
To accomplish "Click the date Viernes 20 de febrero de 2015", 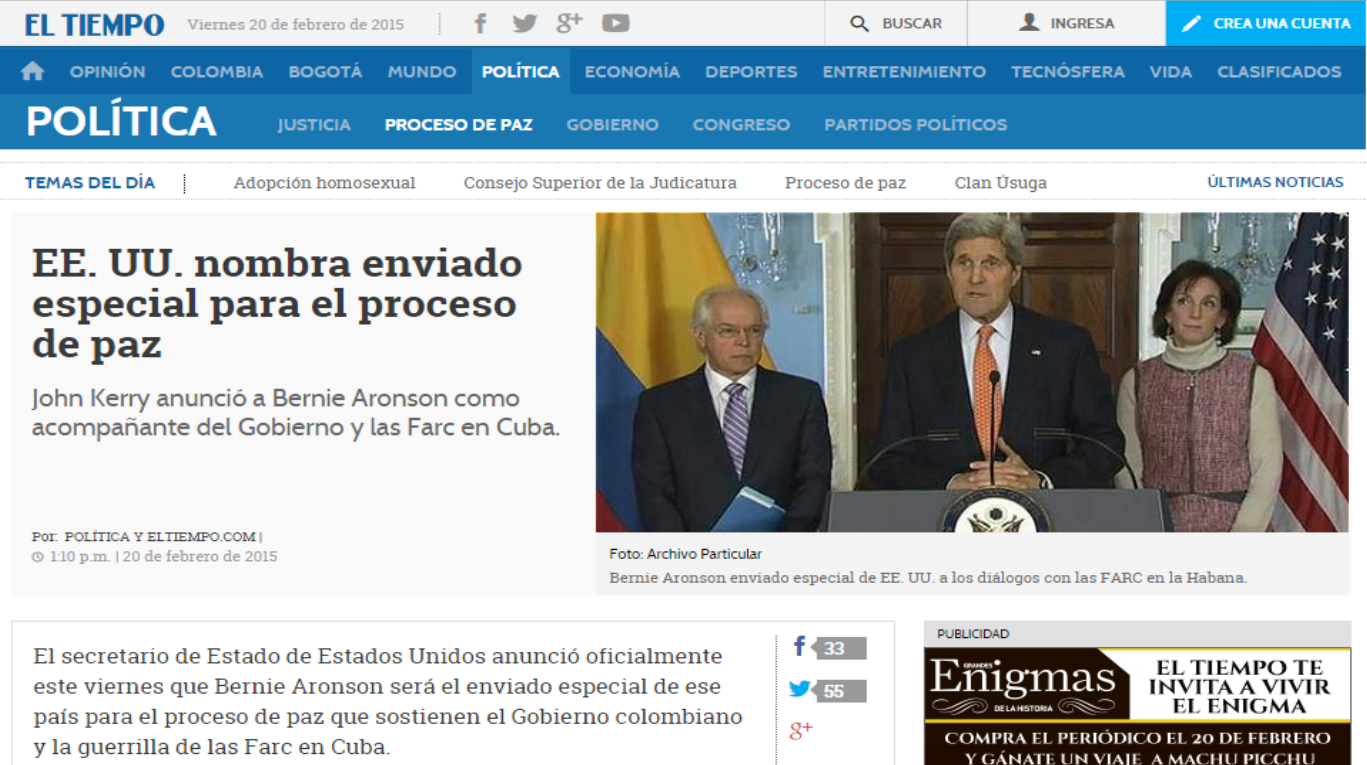I will [x=296, y=24].
